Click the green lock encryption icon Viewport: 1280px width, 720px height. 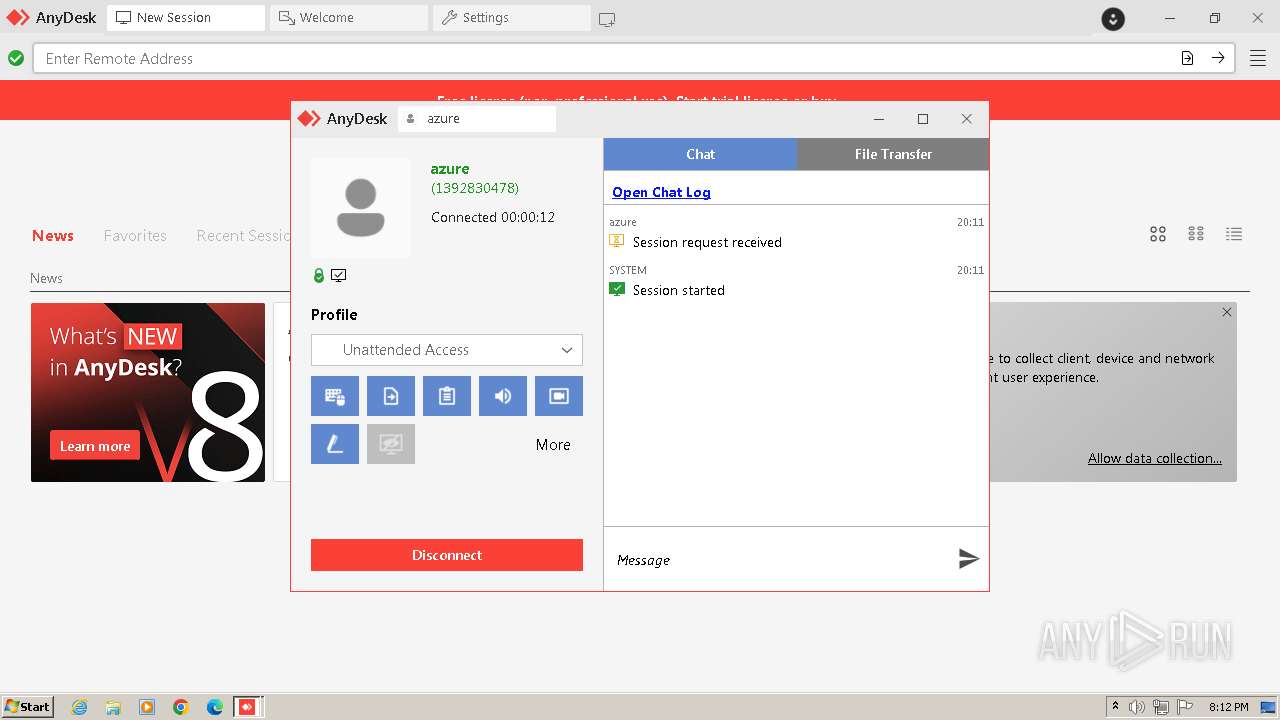click(x=319, y=276)
